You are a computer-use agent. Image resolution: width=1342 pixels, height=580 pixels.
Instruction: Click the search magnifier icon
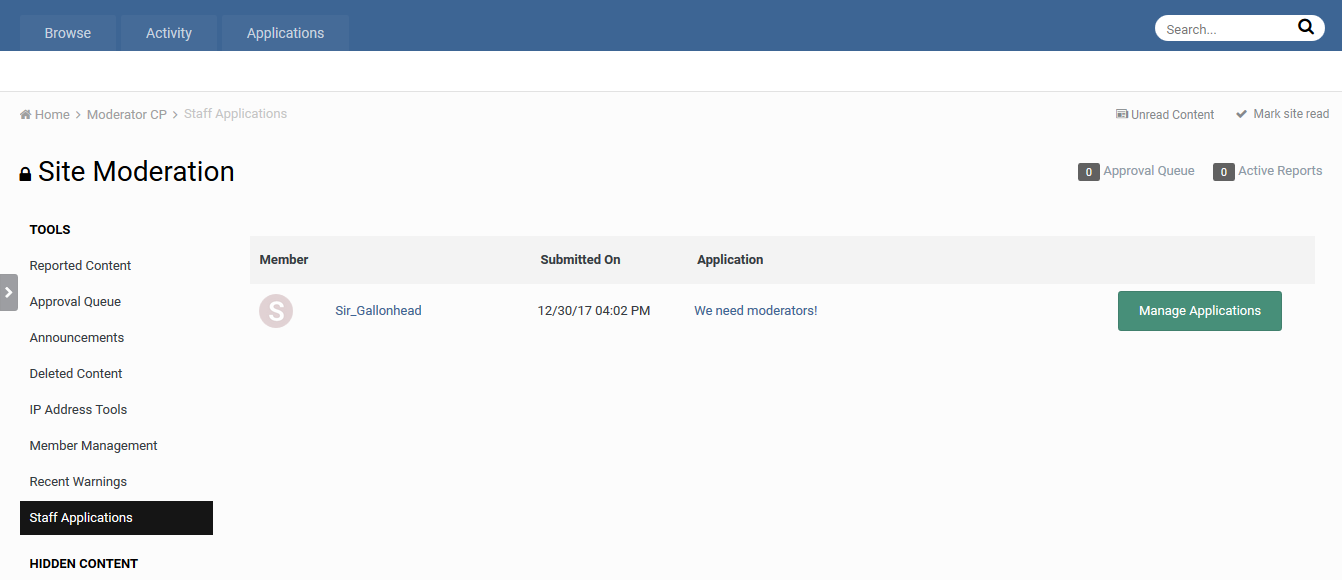click(x=1306, y=27)
